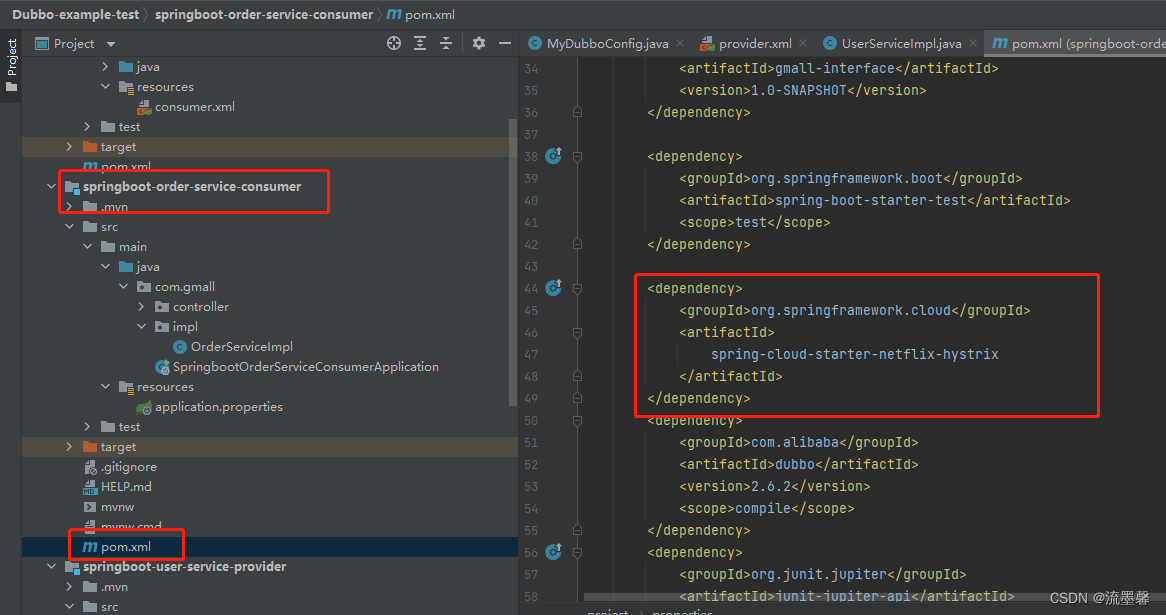Viewport: 1166px width, 615px height.
Task: Close the MyDubboConfig.java tab
Action: pos(680,44)
